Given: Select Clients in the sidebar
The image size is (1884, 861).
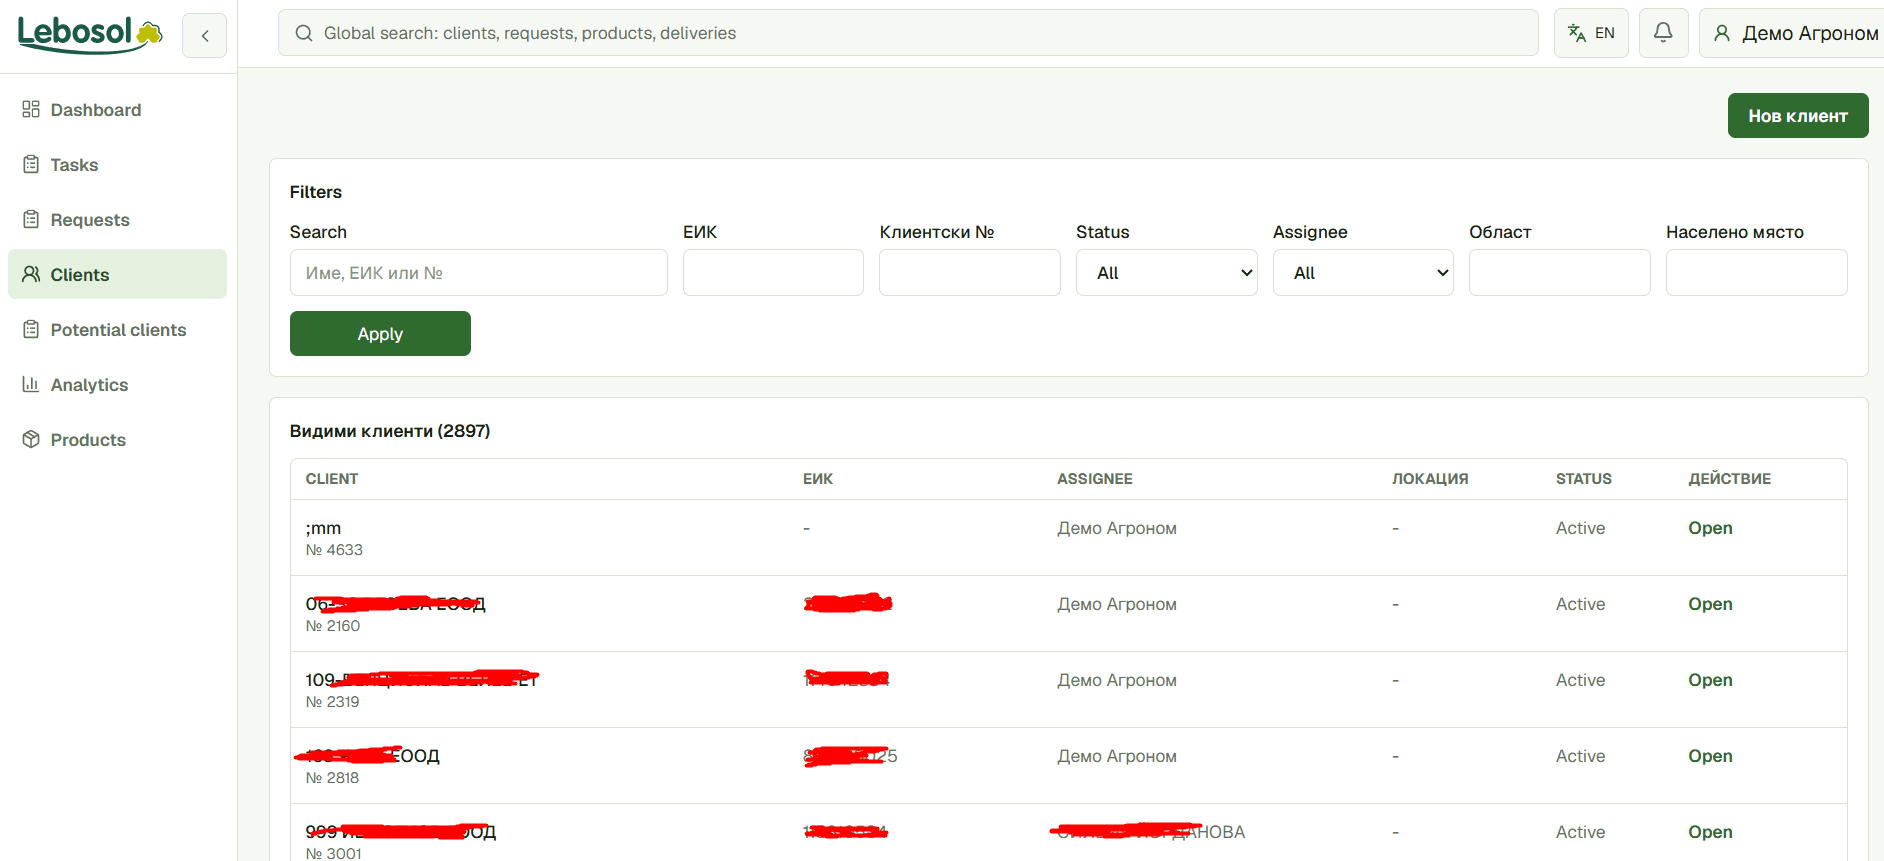Looking at the screenshot, I should coord(117,274).
